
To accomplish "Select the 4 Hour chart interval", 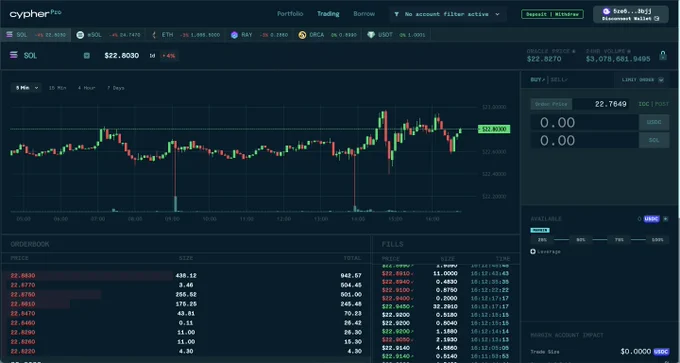I will click(86, 88).
